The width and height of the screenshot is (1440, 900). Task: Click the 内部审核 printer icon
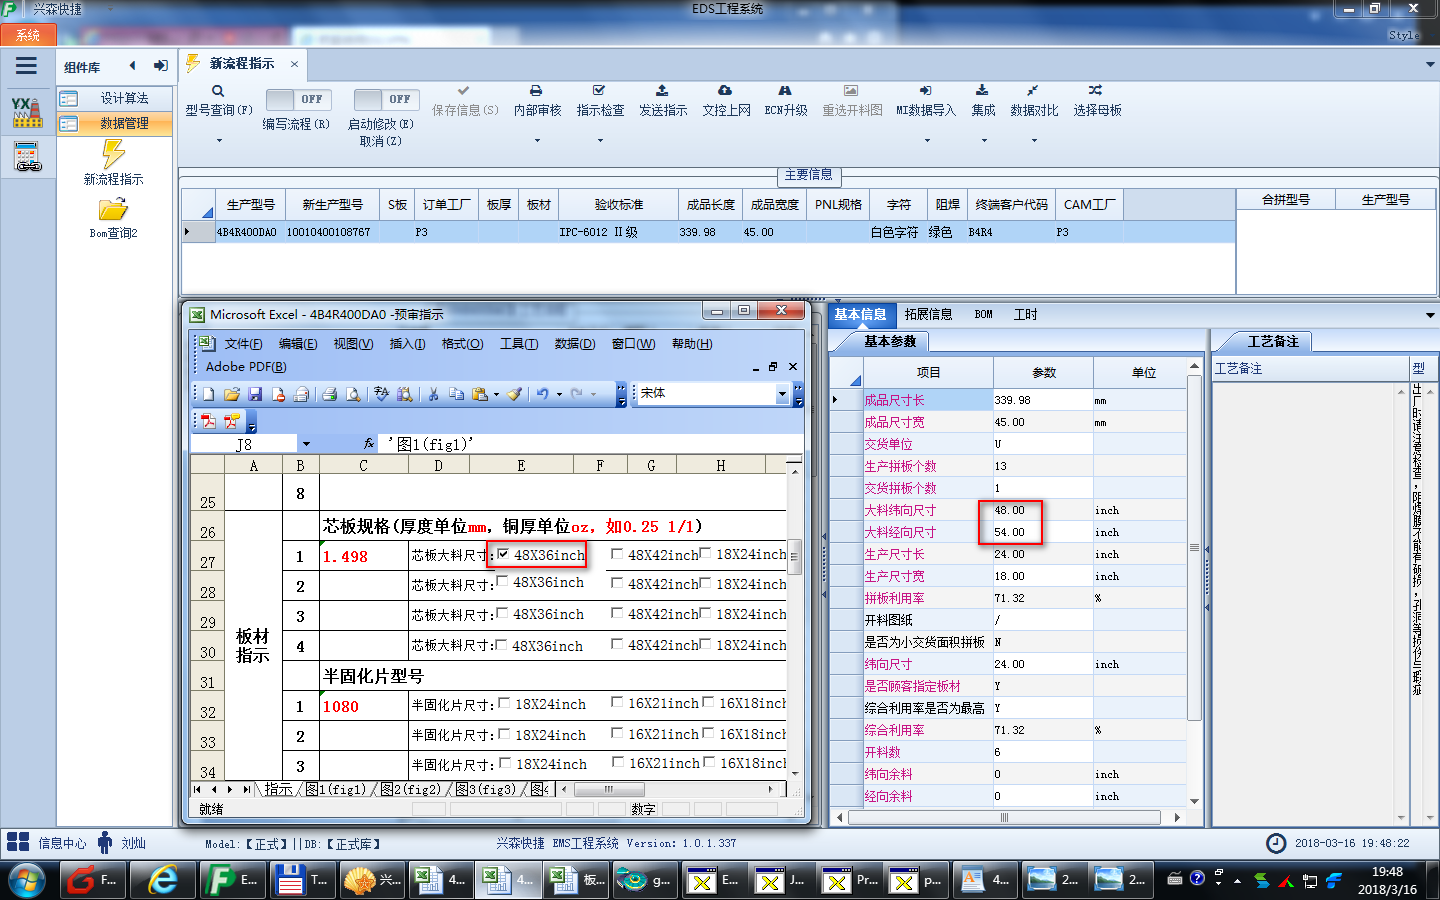(536, 90)
